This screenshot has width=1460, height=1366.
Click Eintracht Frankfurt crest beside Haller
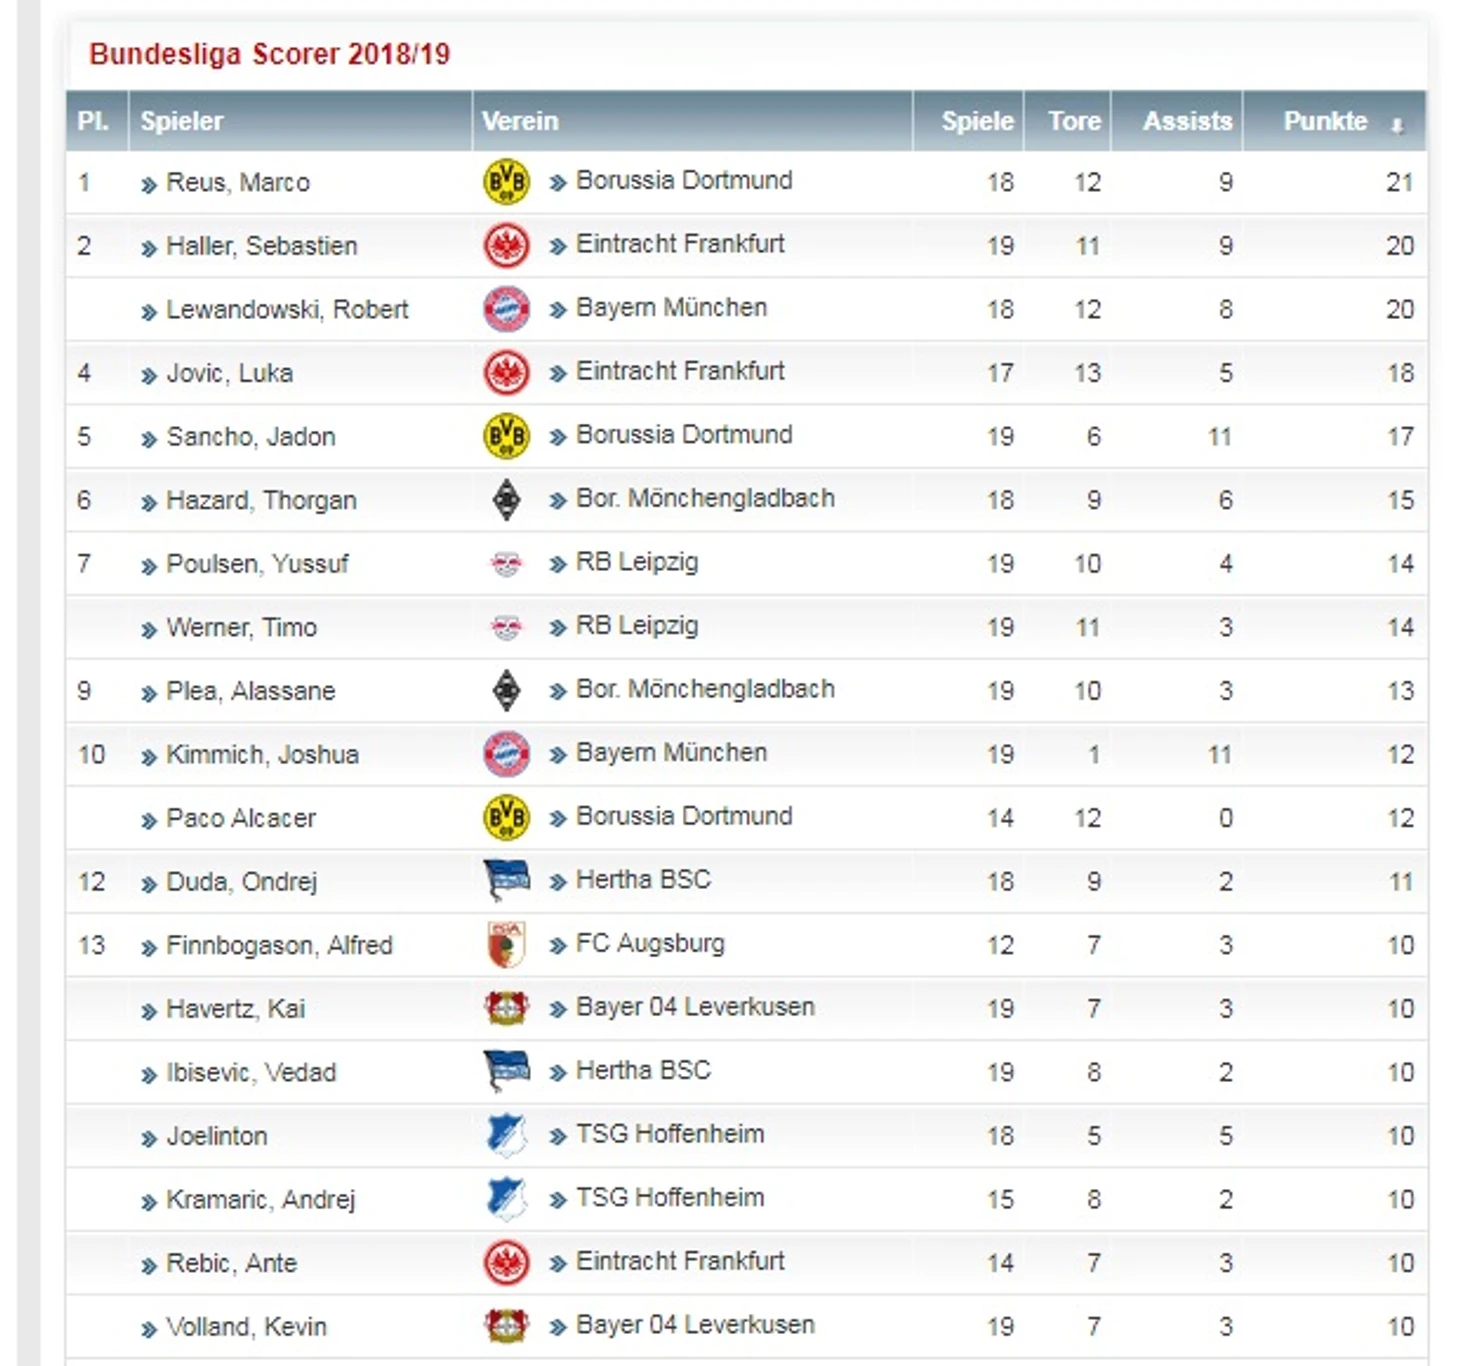pos(506,246)
